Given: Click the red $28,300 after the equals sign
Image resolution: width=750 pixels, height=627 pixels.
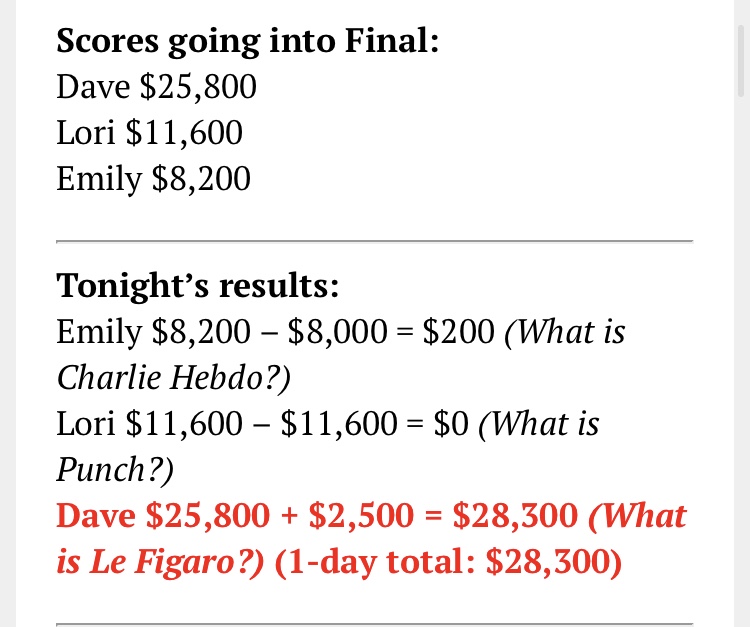Looking at the screenshot, I should tap(515, 515).
